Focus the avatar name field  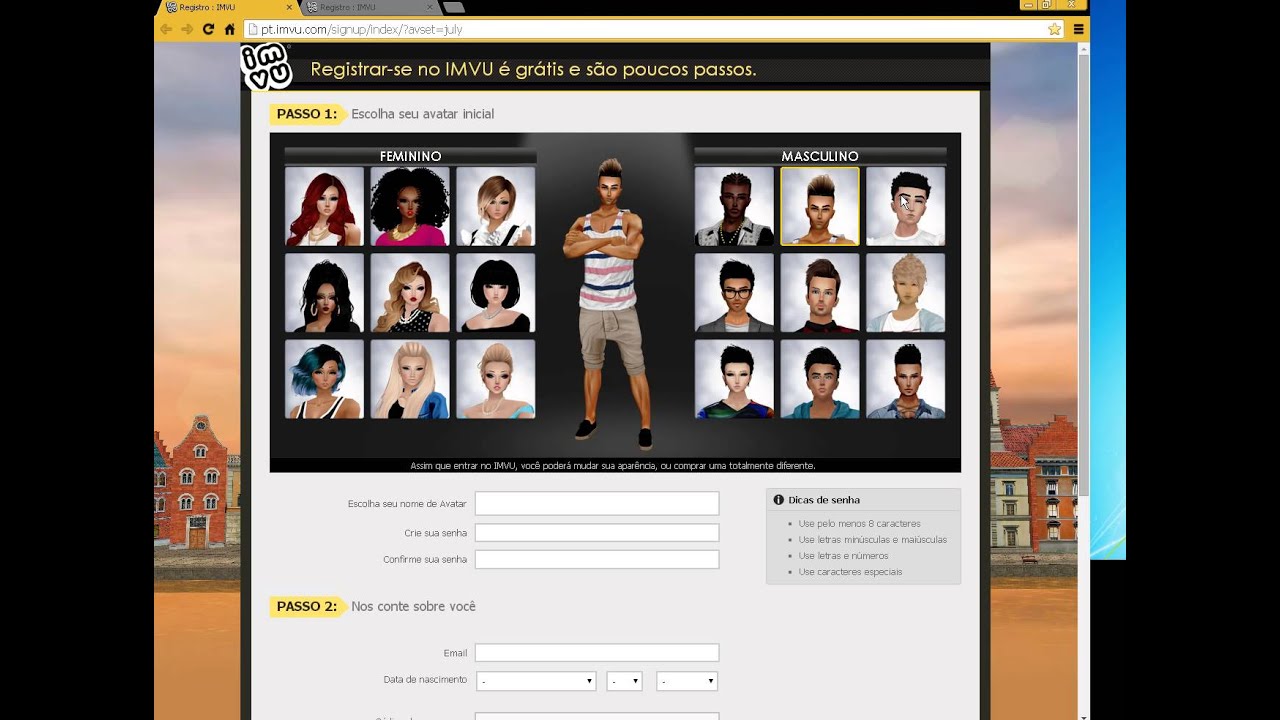[597, 503]
